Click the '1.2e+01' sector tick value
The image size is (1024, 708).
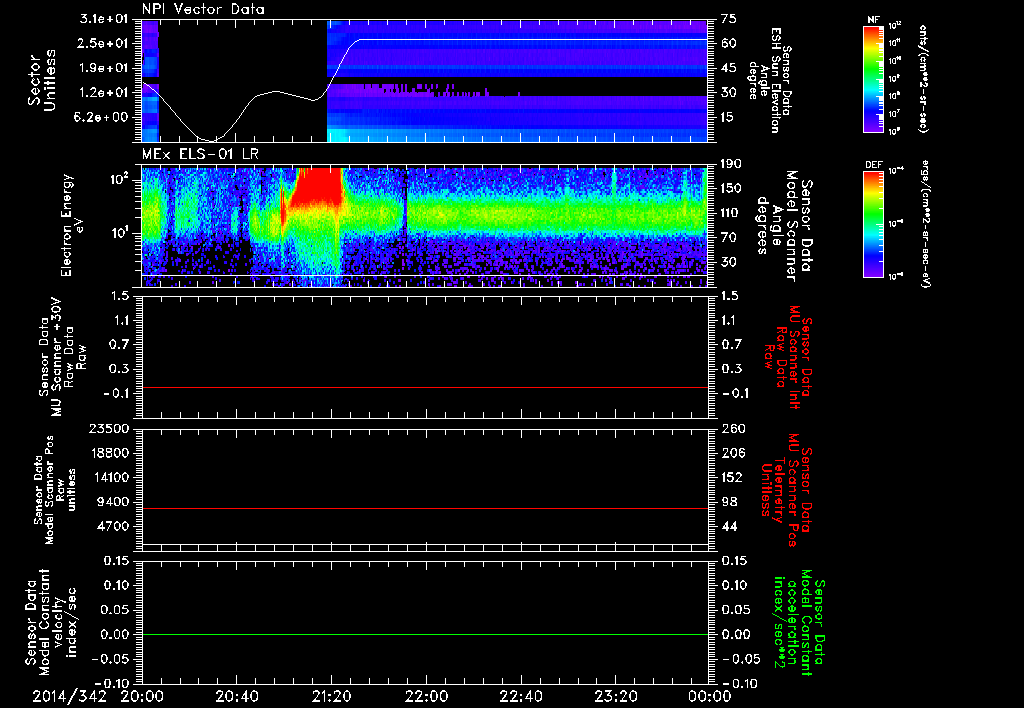pos(104,93)
